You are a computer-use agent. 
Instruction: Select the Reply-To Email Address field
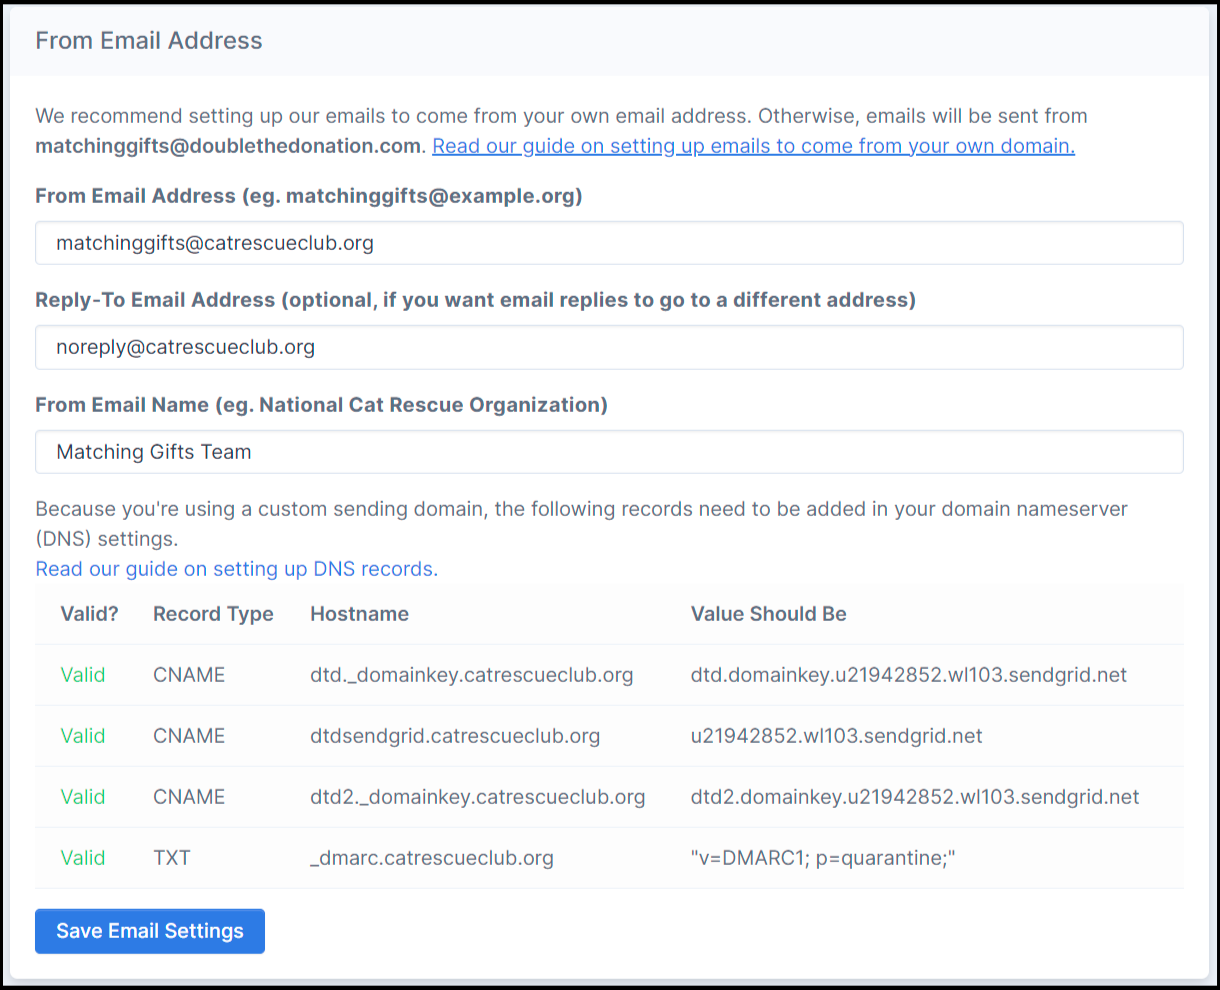coord(609,347)
